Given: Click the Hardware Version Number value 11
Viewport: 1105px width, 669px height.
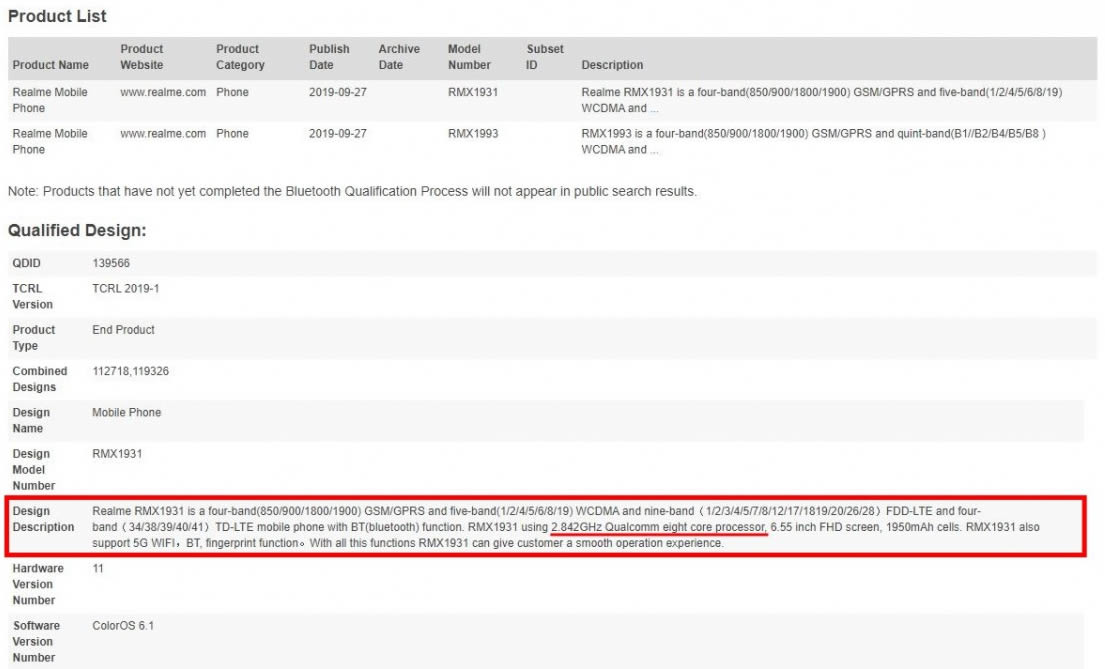Looking at the screenshot, I should click(98, 569).
